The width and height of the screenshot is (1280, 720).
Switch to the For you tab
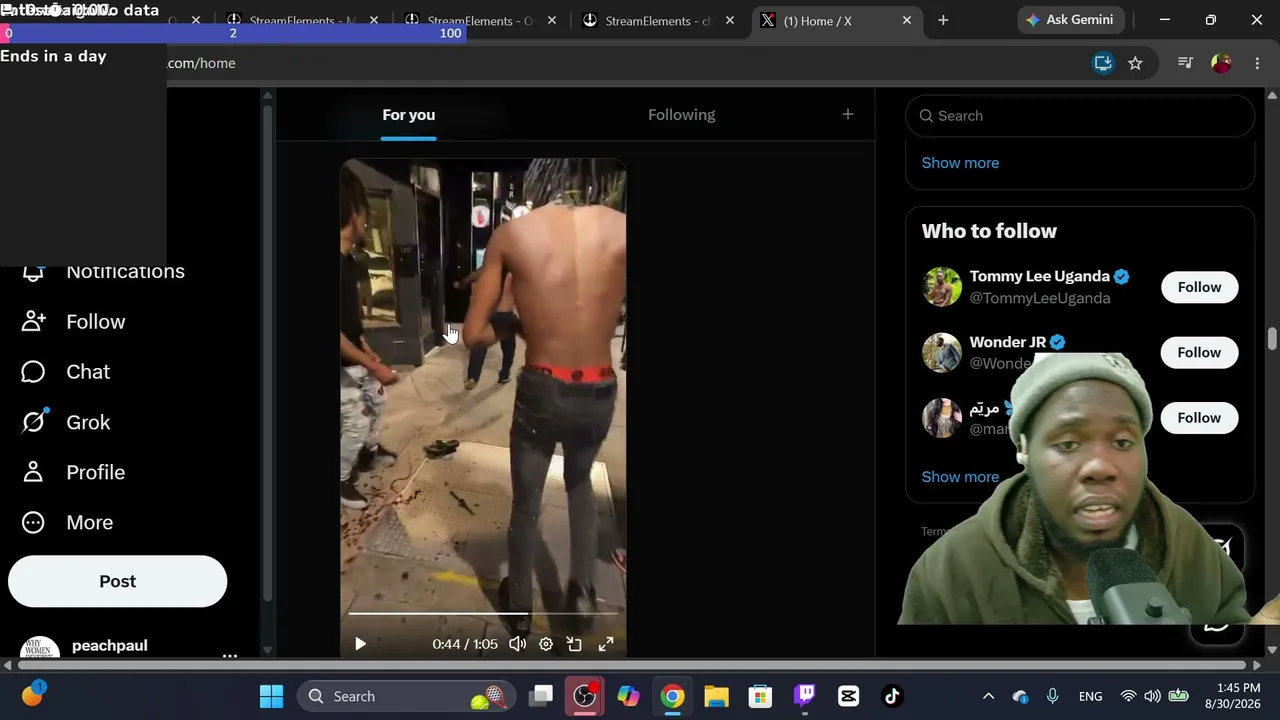coord(408,115)
